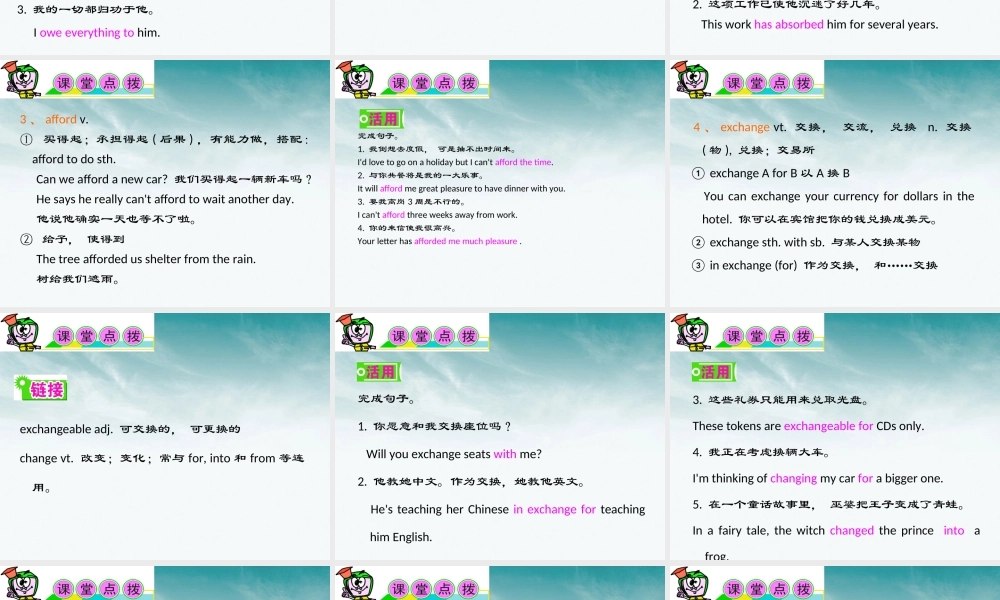Click pink word 'into' in fairy tale sentence
1000x600 pixels.
point(953,530)
